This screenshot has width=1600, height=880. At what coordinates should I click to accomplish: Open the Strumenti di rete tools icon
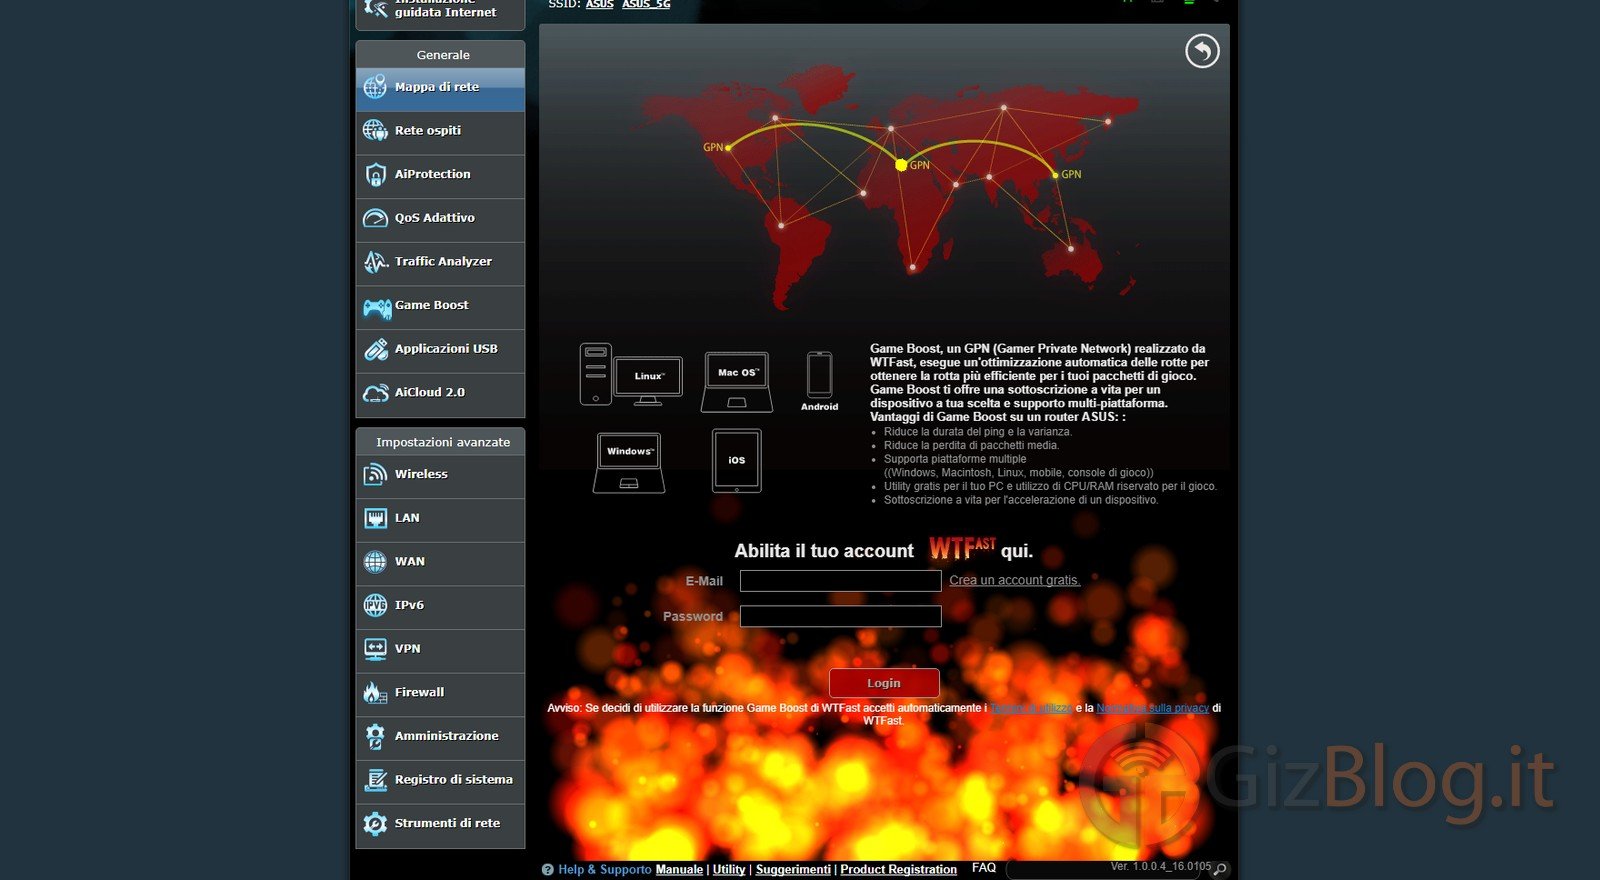coord(375,823)
